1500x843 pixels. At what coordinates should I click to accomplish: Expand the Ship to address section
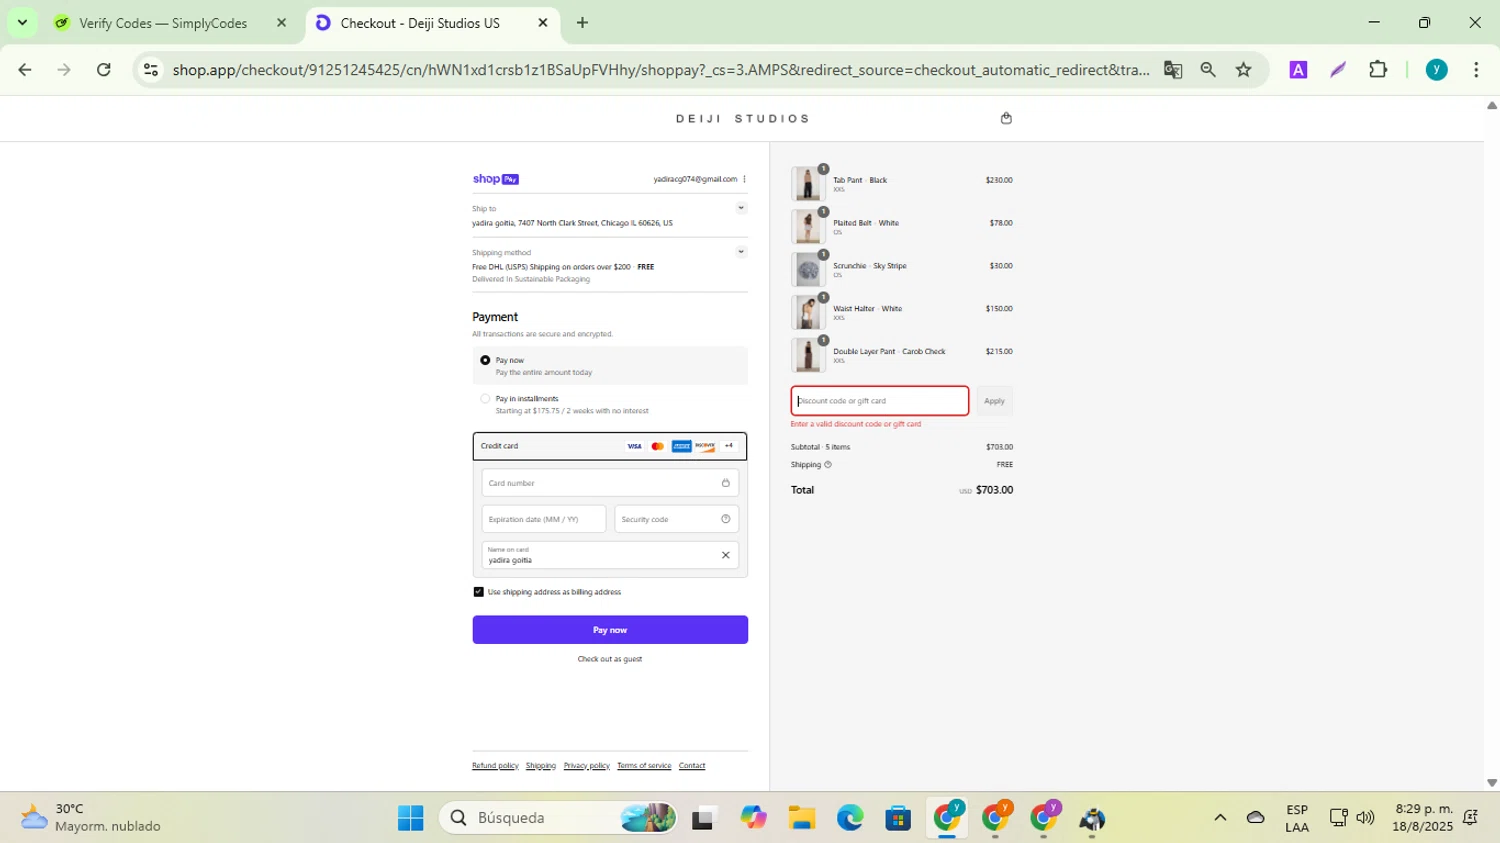pos(741,208)
